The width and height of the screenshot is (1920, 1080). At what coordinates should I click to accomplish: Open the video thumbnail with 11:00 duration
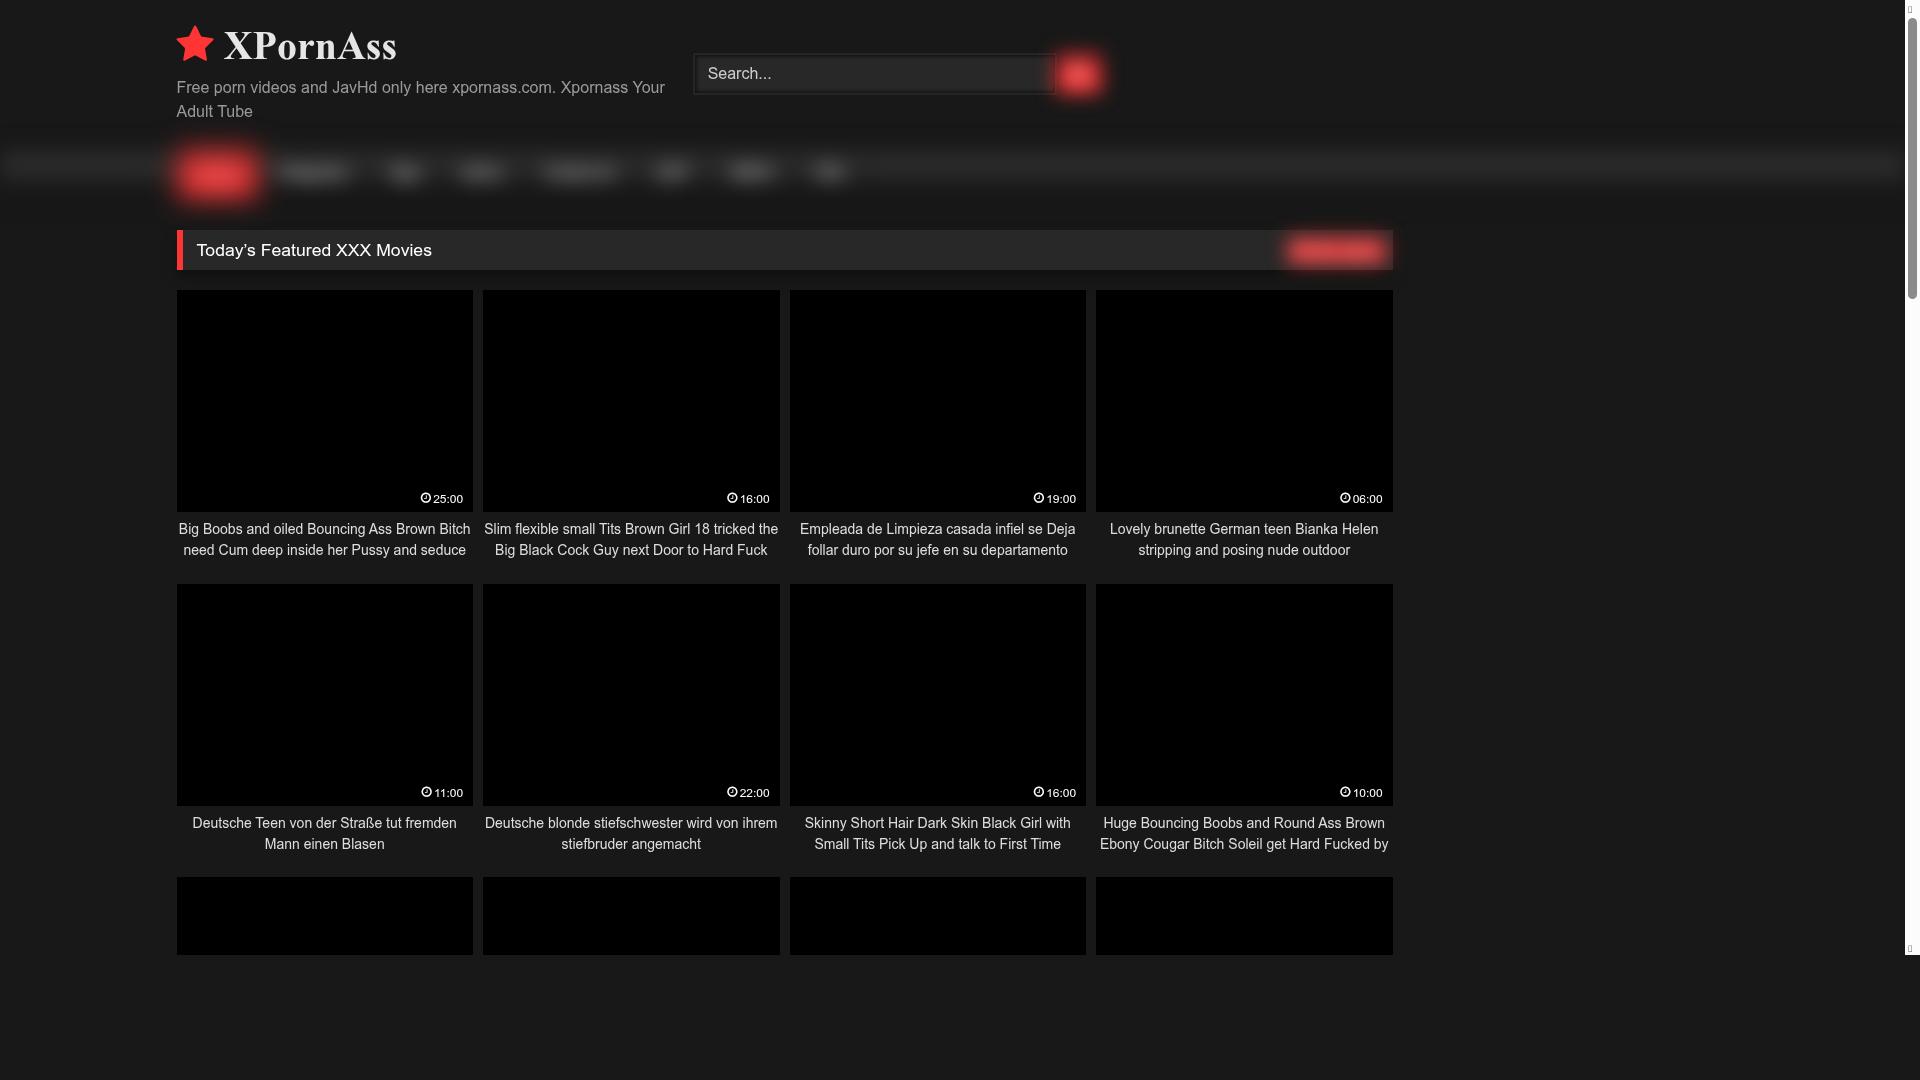point(324,694)
